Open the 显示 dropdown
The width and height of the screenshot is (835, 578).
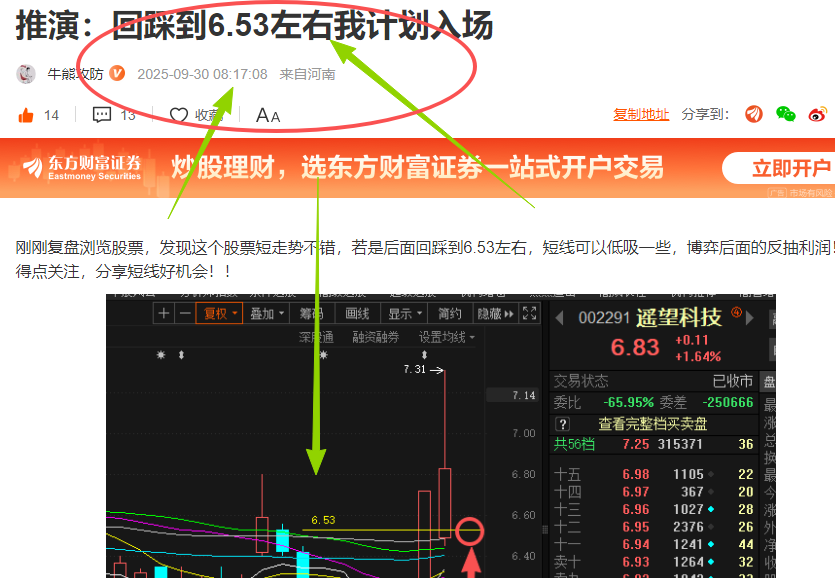coord(404,313)
